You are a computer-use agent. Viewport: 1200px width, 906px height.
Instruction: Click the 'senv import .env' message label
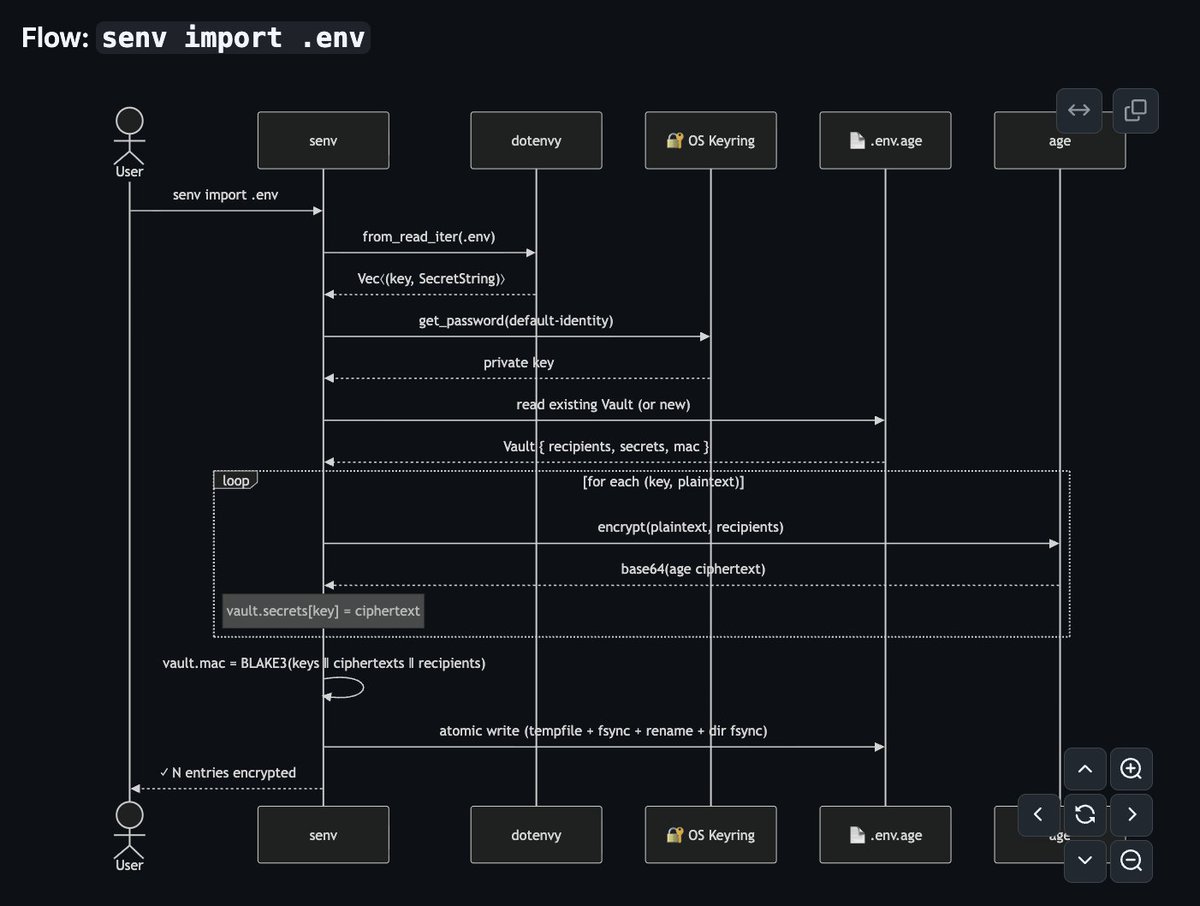click(x=226, y=194)
